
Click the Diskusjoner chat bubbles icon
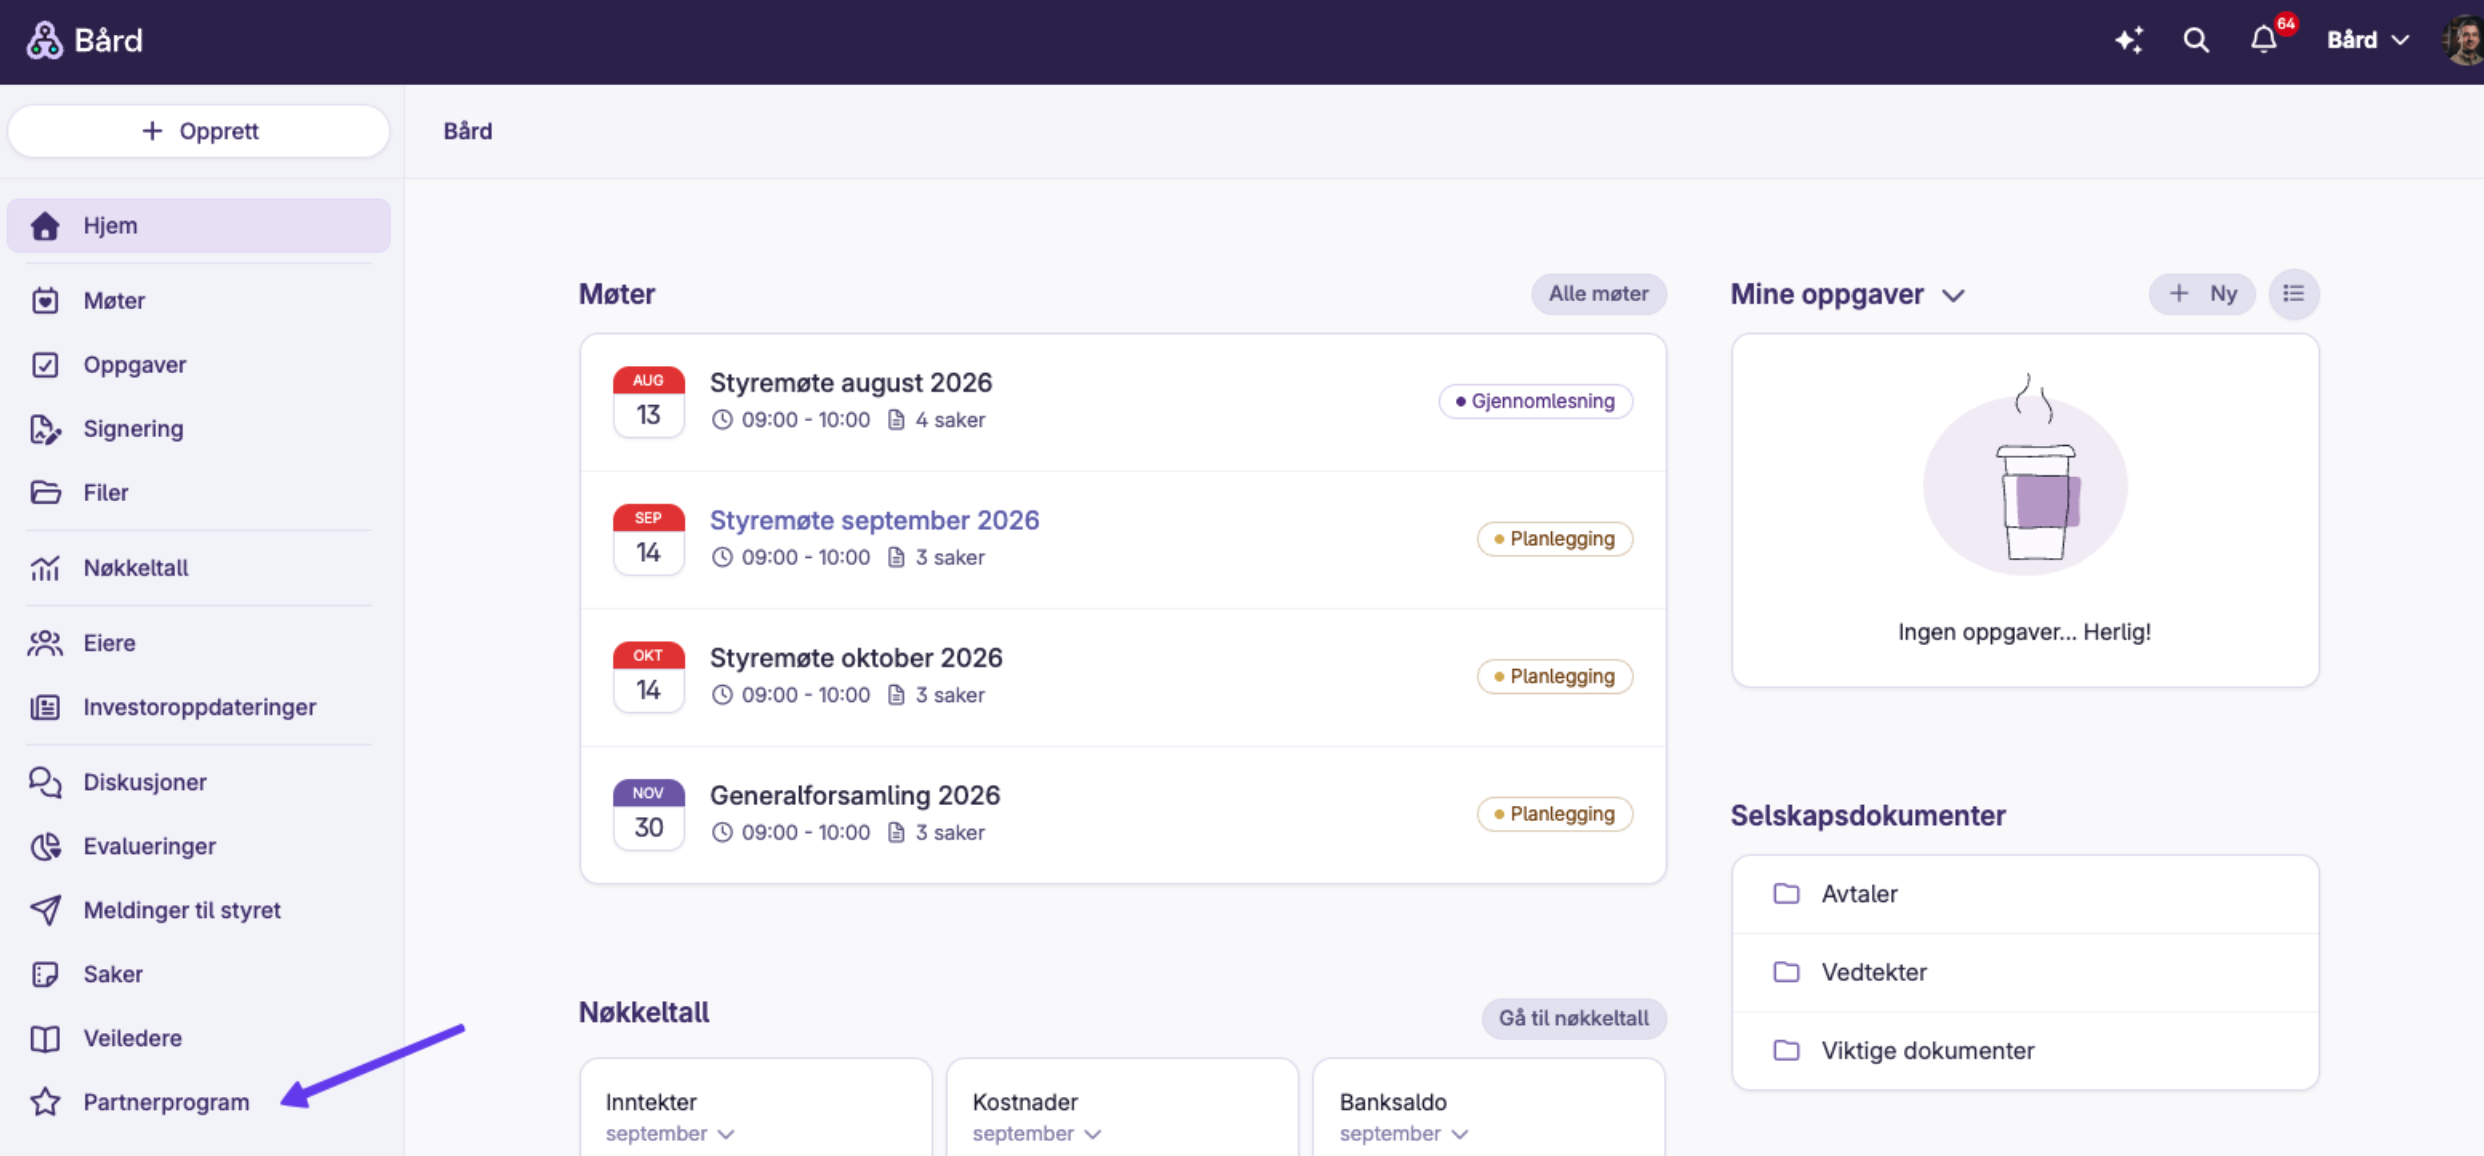pos(45,782)
